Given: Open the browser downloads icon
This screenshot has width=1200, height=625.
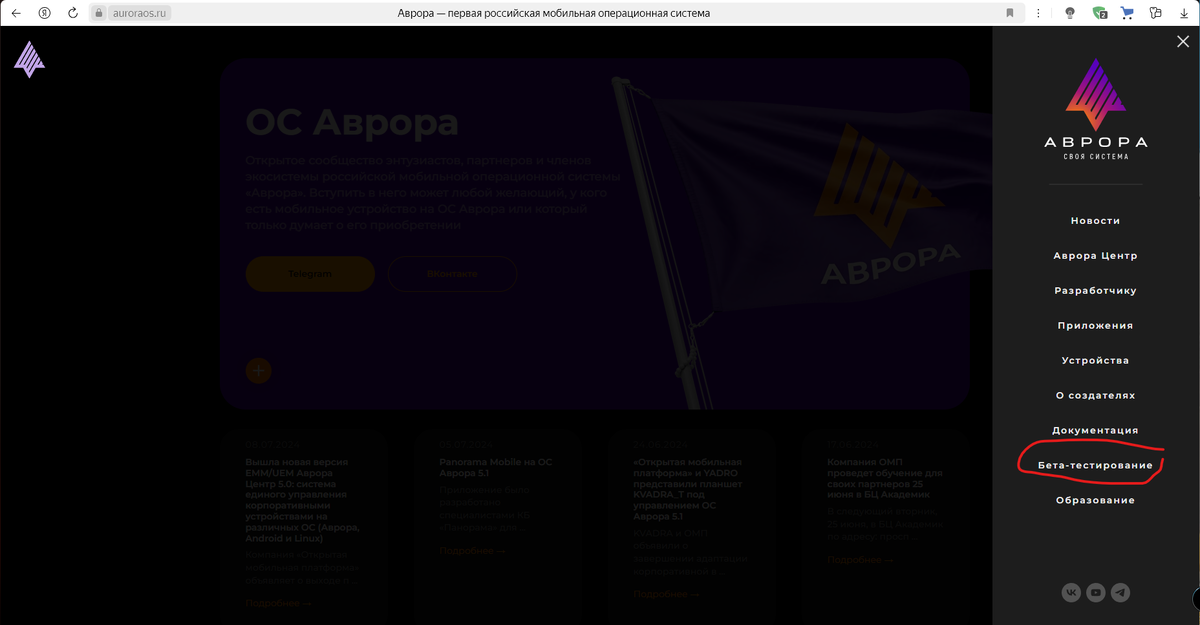Looking at the screenshot, I should (x=1185, y=13).
